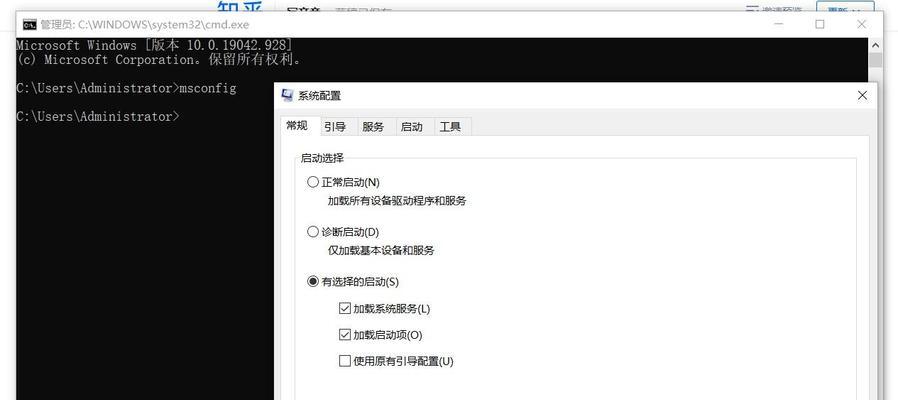898x400 pixels.
Task: Click the cmd vertical scrollbar thumb
Action: click(x=876, y=60)
